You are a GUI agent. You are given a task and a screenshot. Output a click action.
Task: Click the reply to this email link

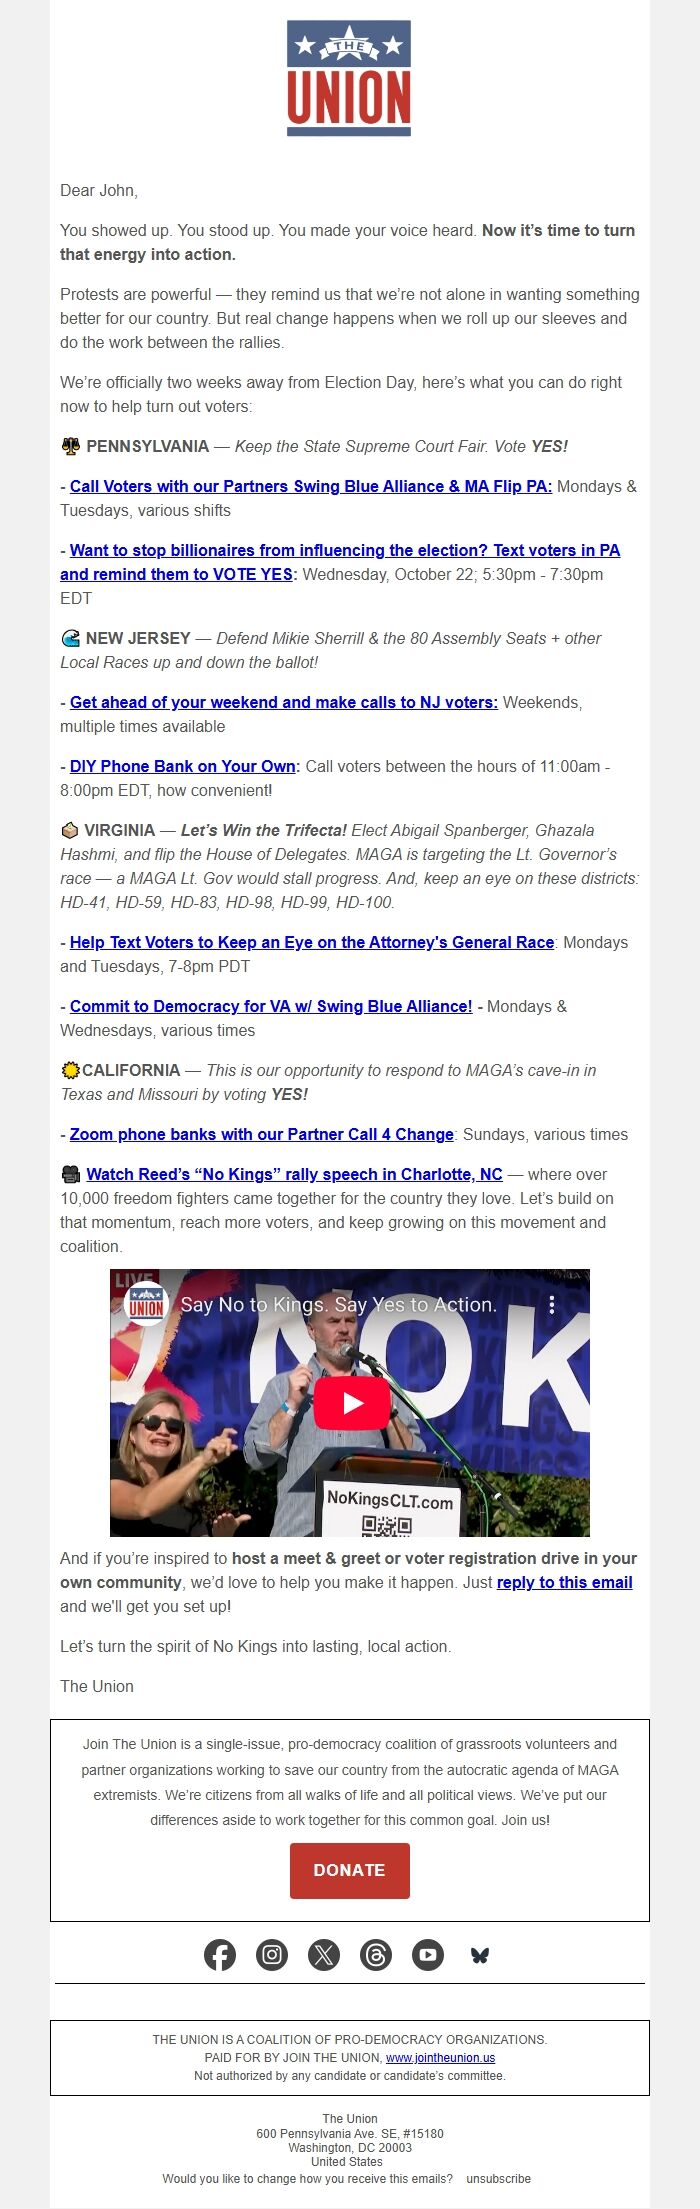click(x=565, y=1582)
